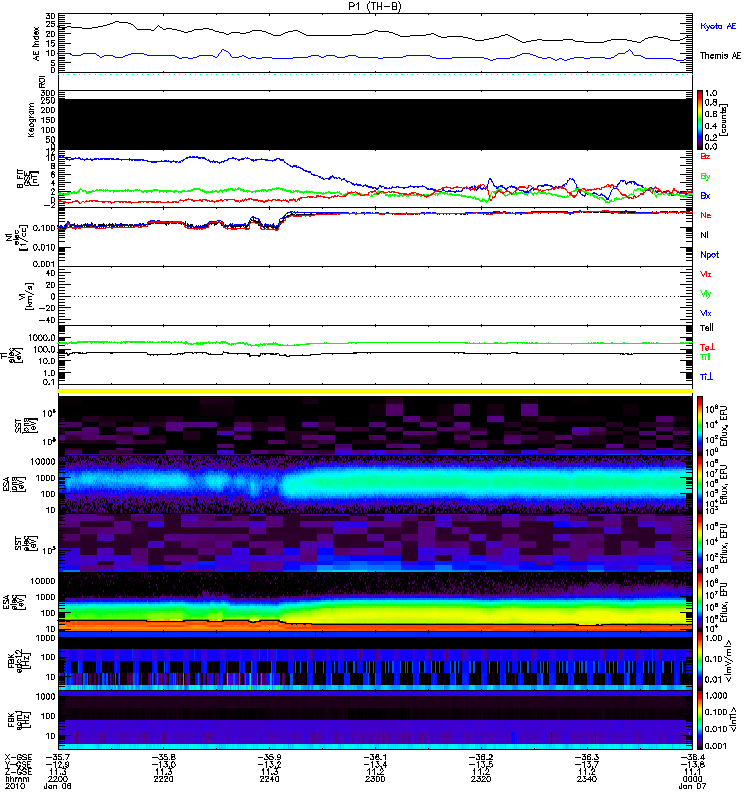The image size is (750, 800).
Task: Click the Jan 06 date label
Action: 58,786
